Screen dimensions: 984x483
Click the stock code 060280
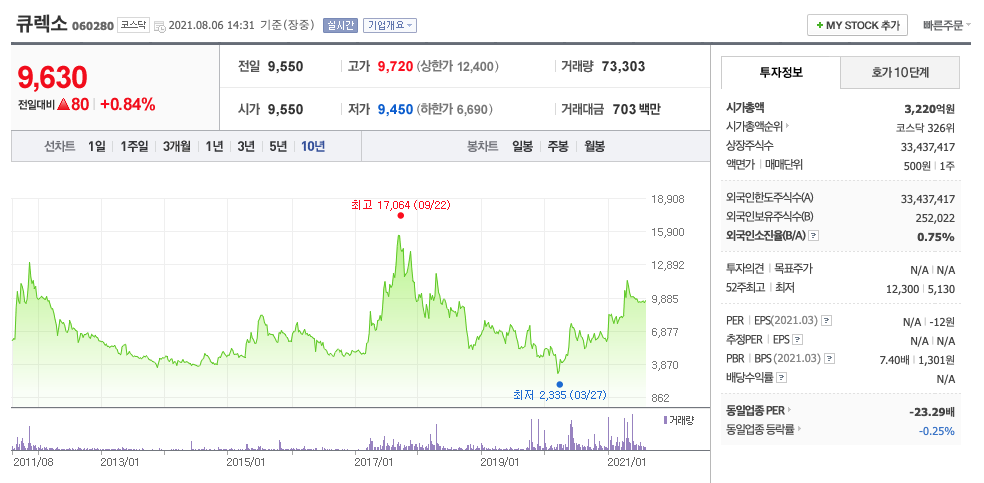[93, 26]
